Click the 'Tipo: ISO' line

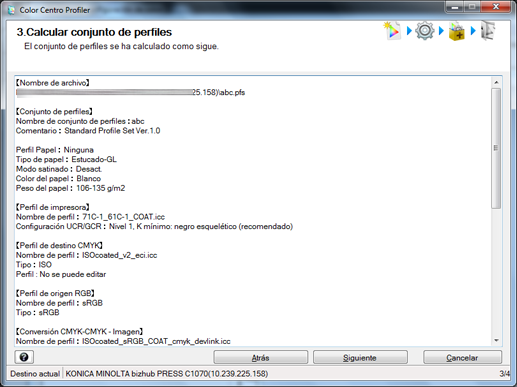coord(34,265)
